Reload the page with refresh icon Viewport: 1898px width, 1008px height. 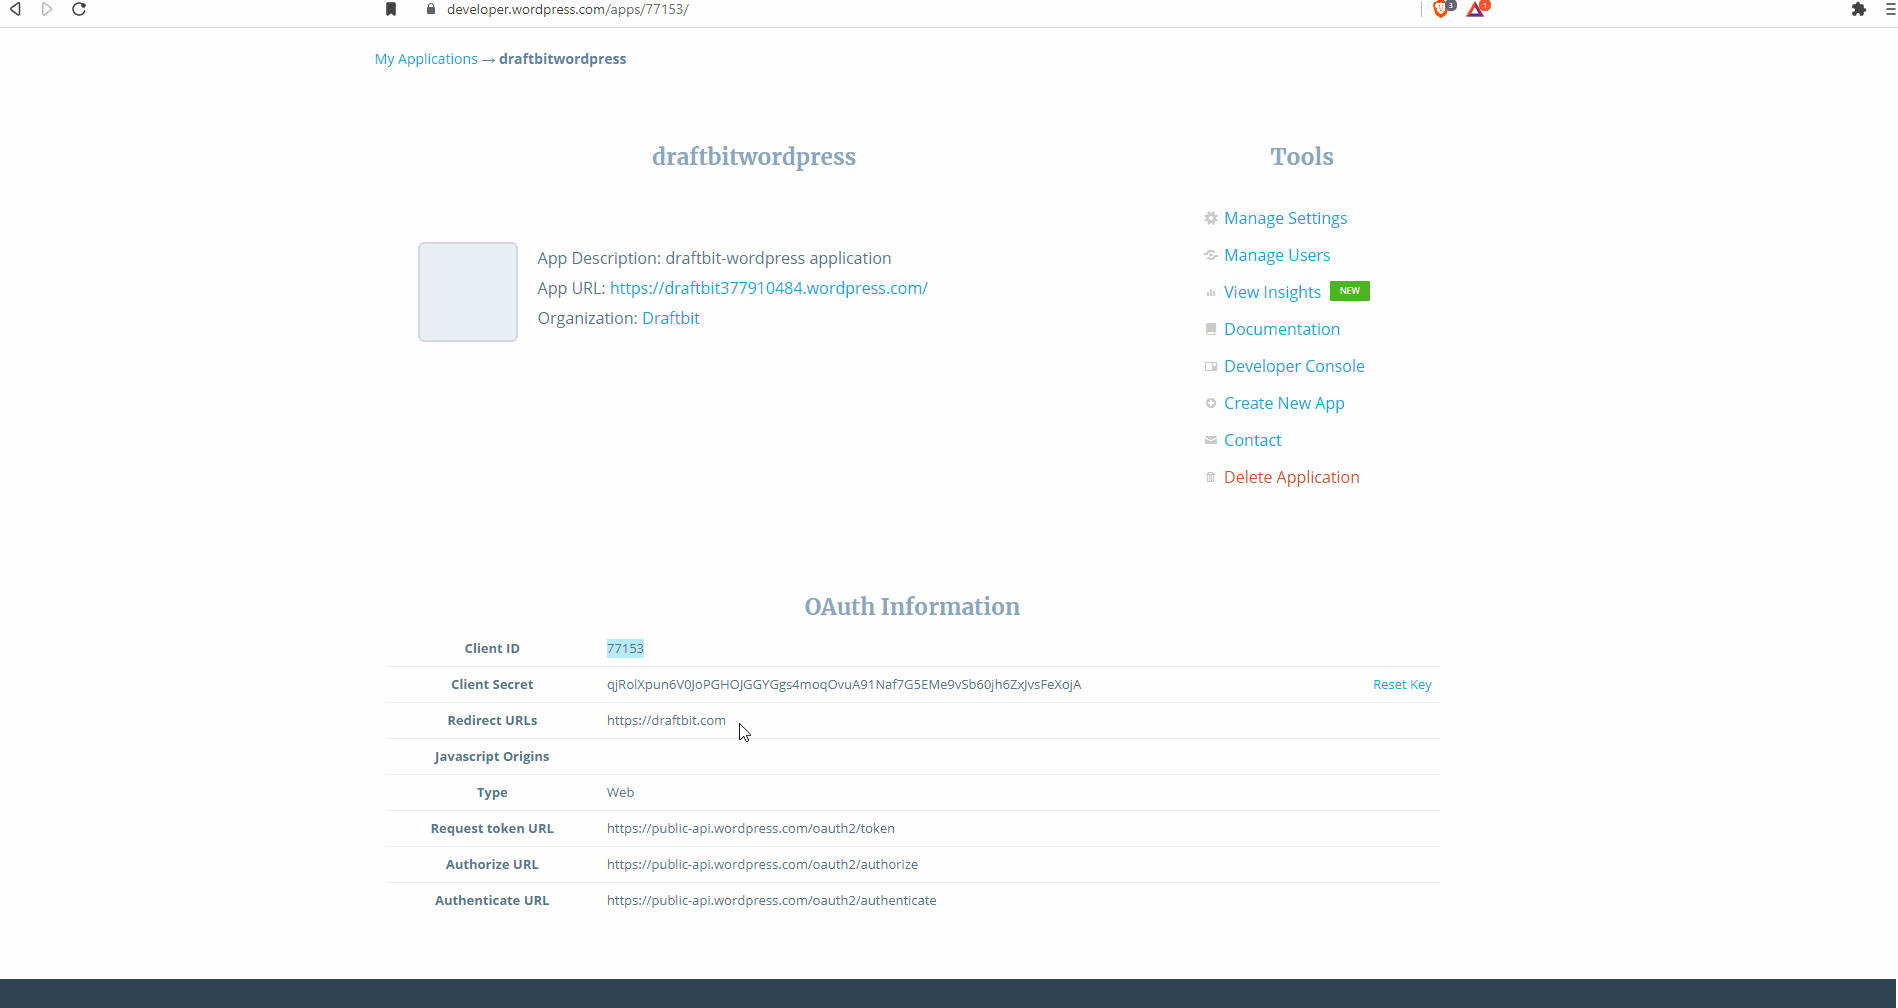[79, 9]
